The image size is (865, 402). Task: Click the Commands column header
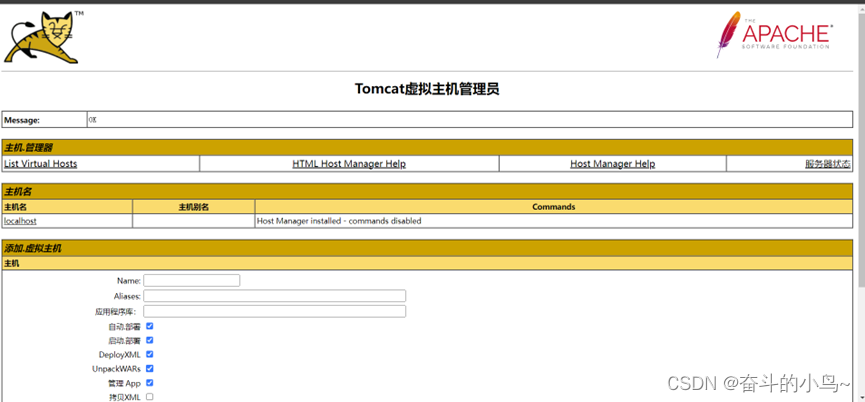click(x=553, y=207)
